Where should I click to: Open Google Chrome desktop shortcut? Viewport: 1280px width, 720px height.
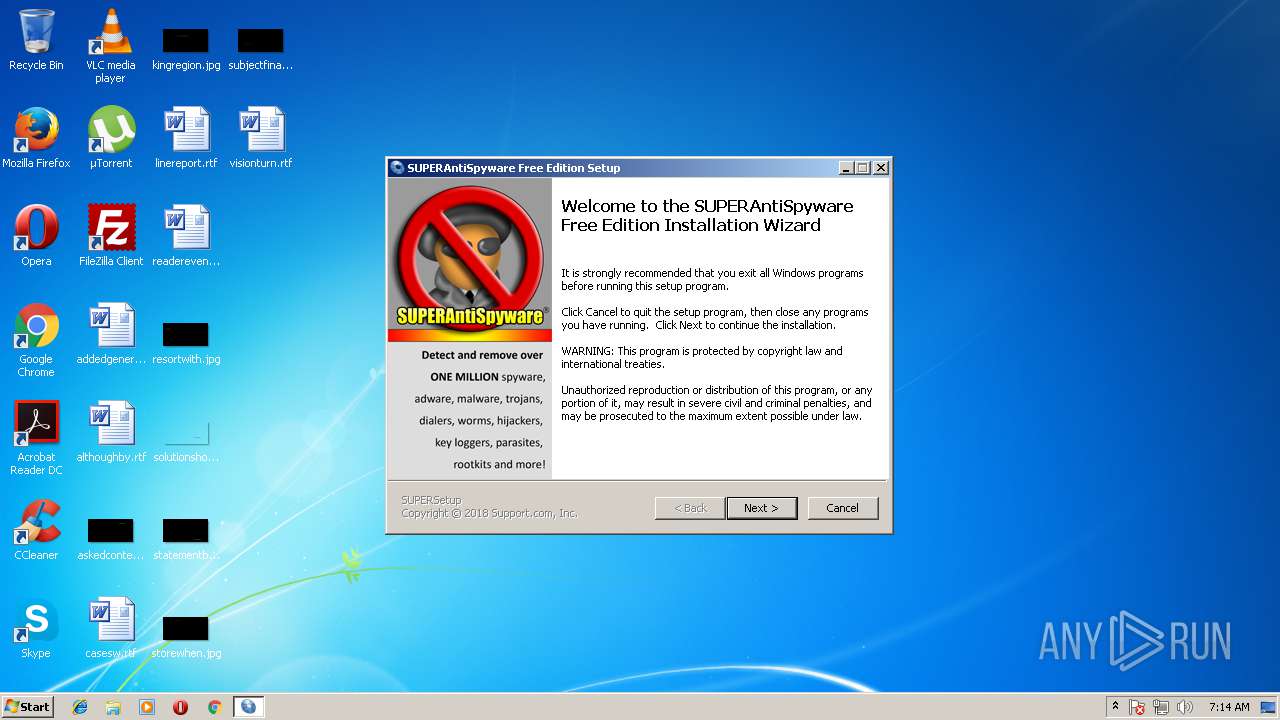36,340
